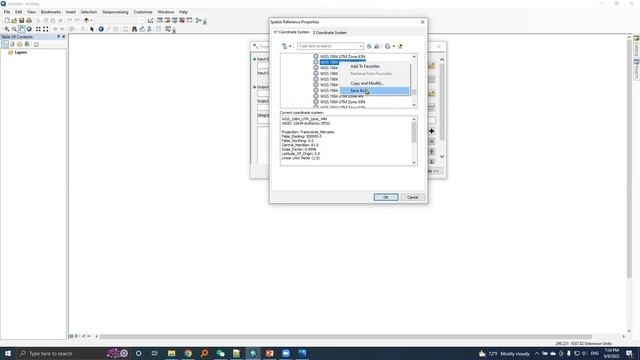Screen dimensions: 640x360
Task: Open the ModelBuilder window icon
Action: [x=199, y=20]
